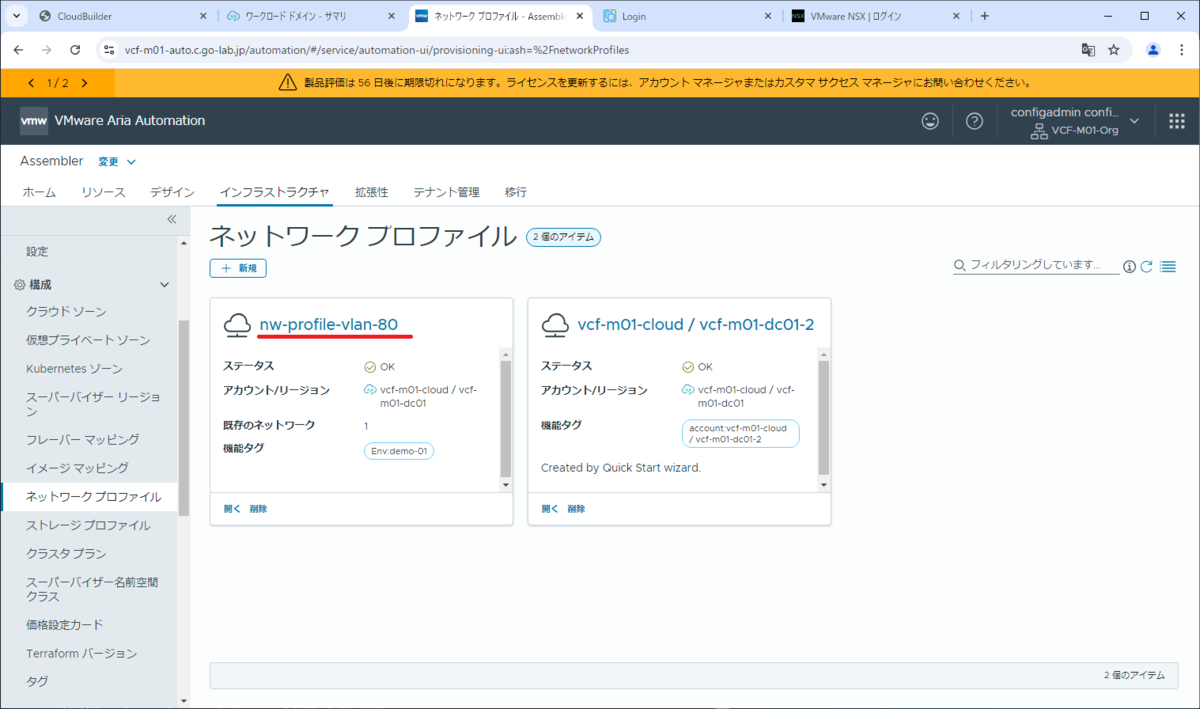Open 価格設定カード in sidebar

(65, 624)
